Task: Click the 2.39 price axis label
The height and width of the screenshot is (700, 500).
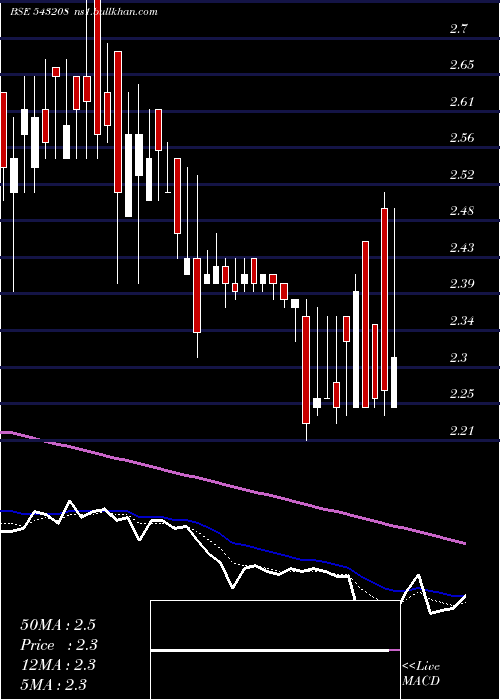Action: (x=462, y=283)
